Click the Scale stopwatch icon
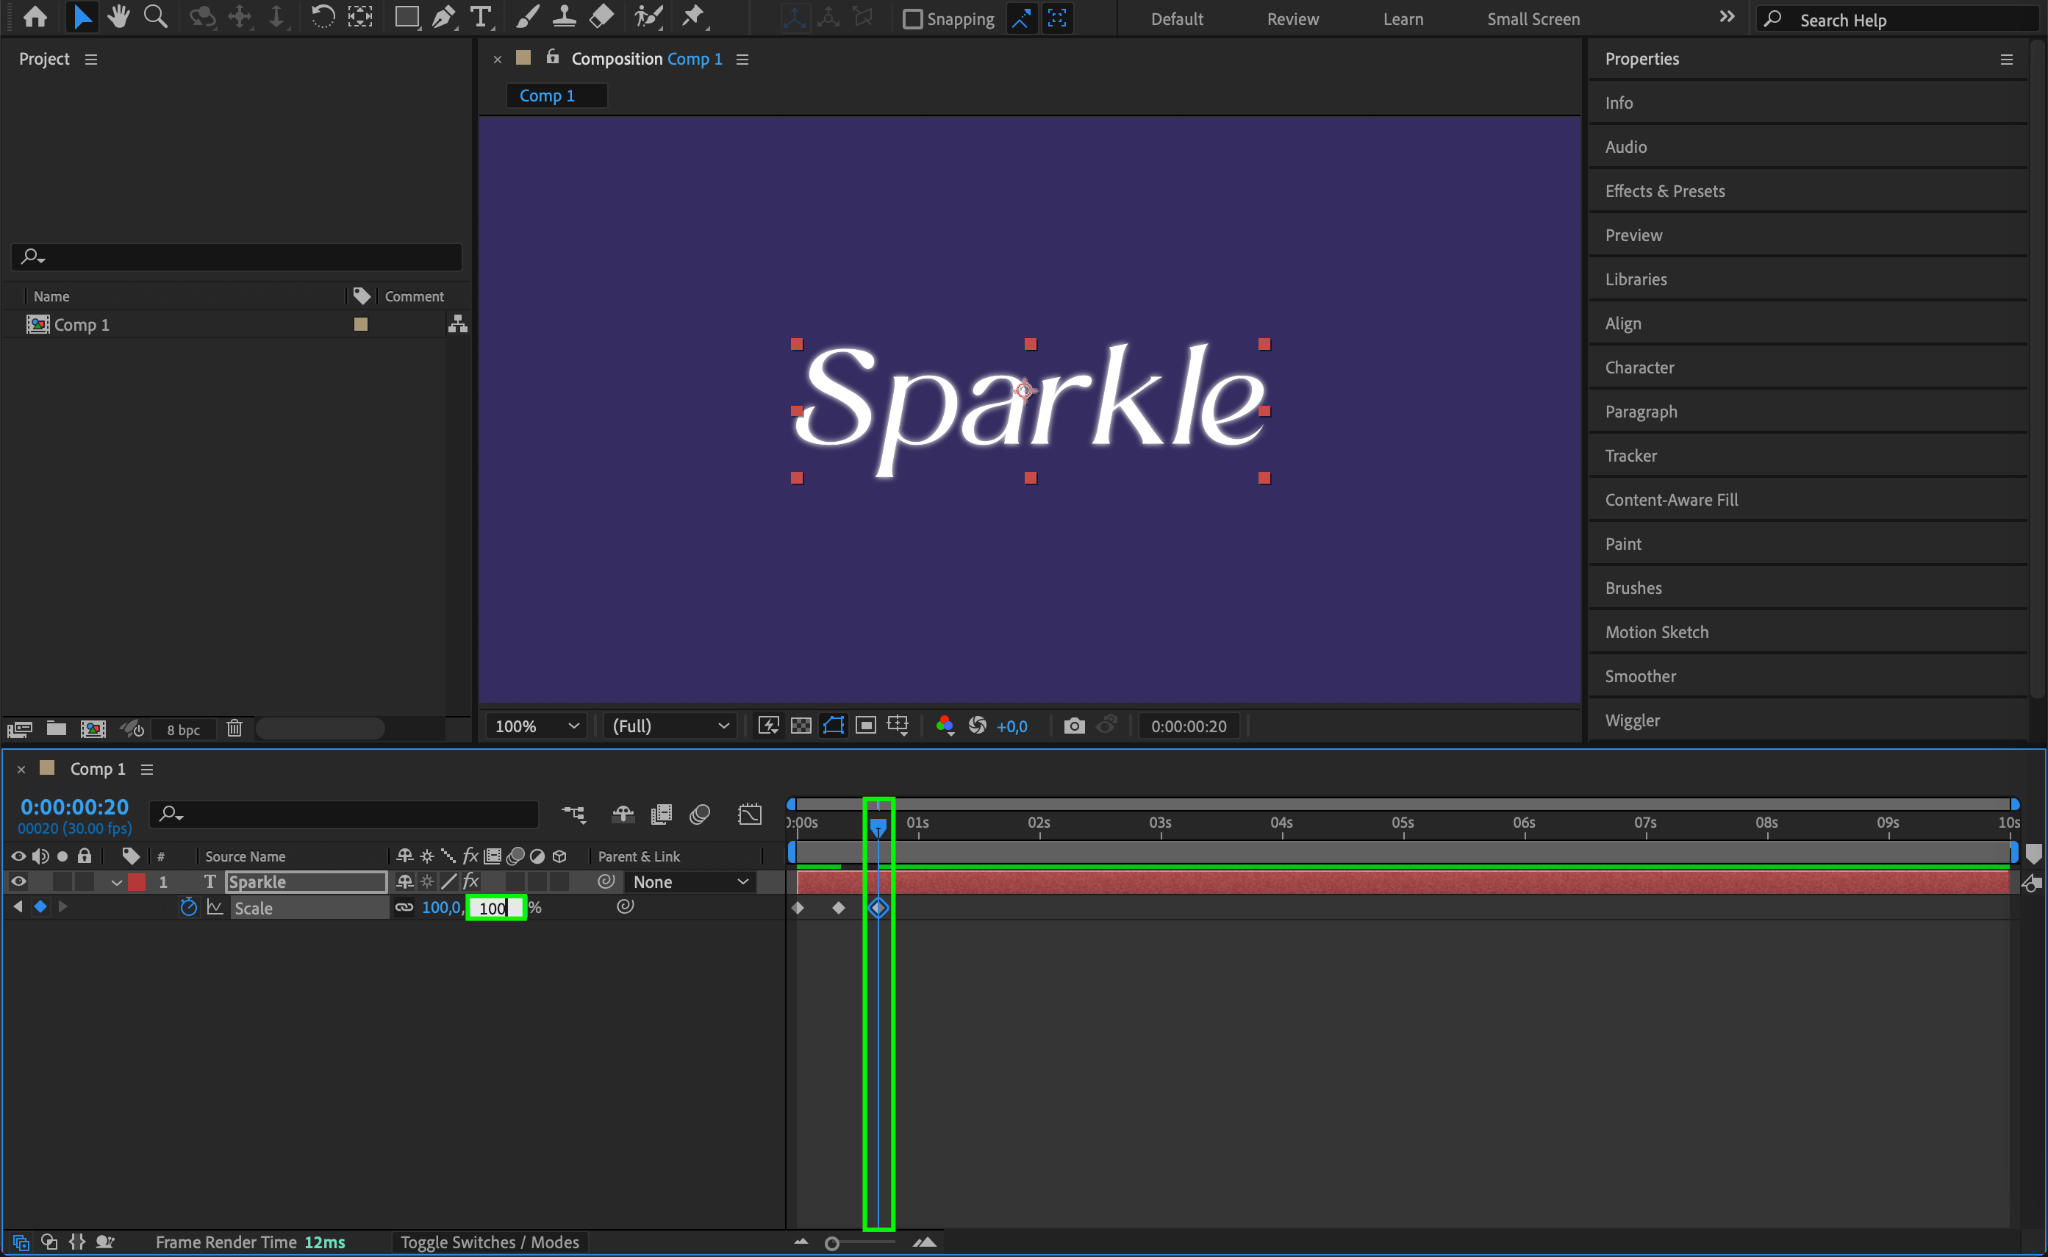Viewport: 2048px width, 1257px height. [x=188, y=907]
